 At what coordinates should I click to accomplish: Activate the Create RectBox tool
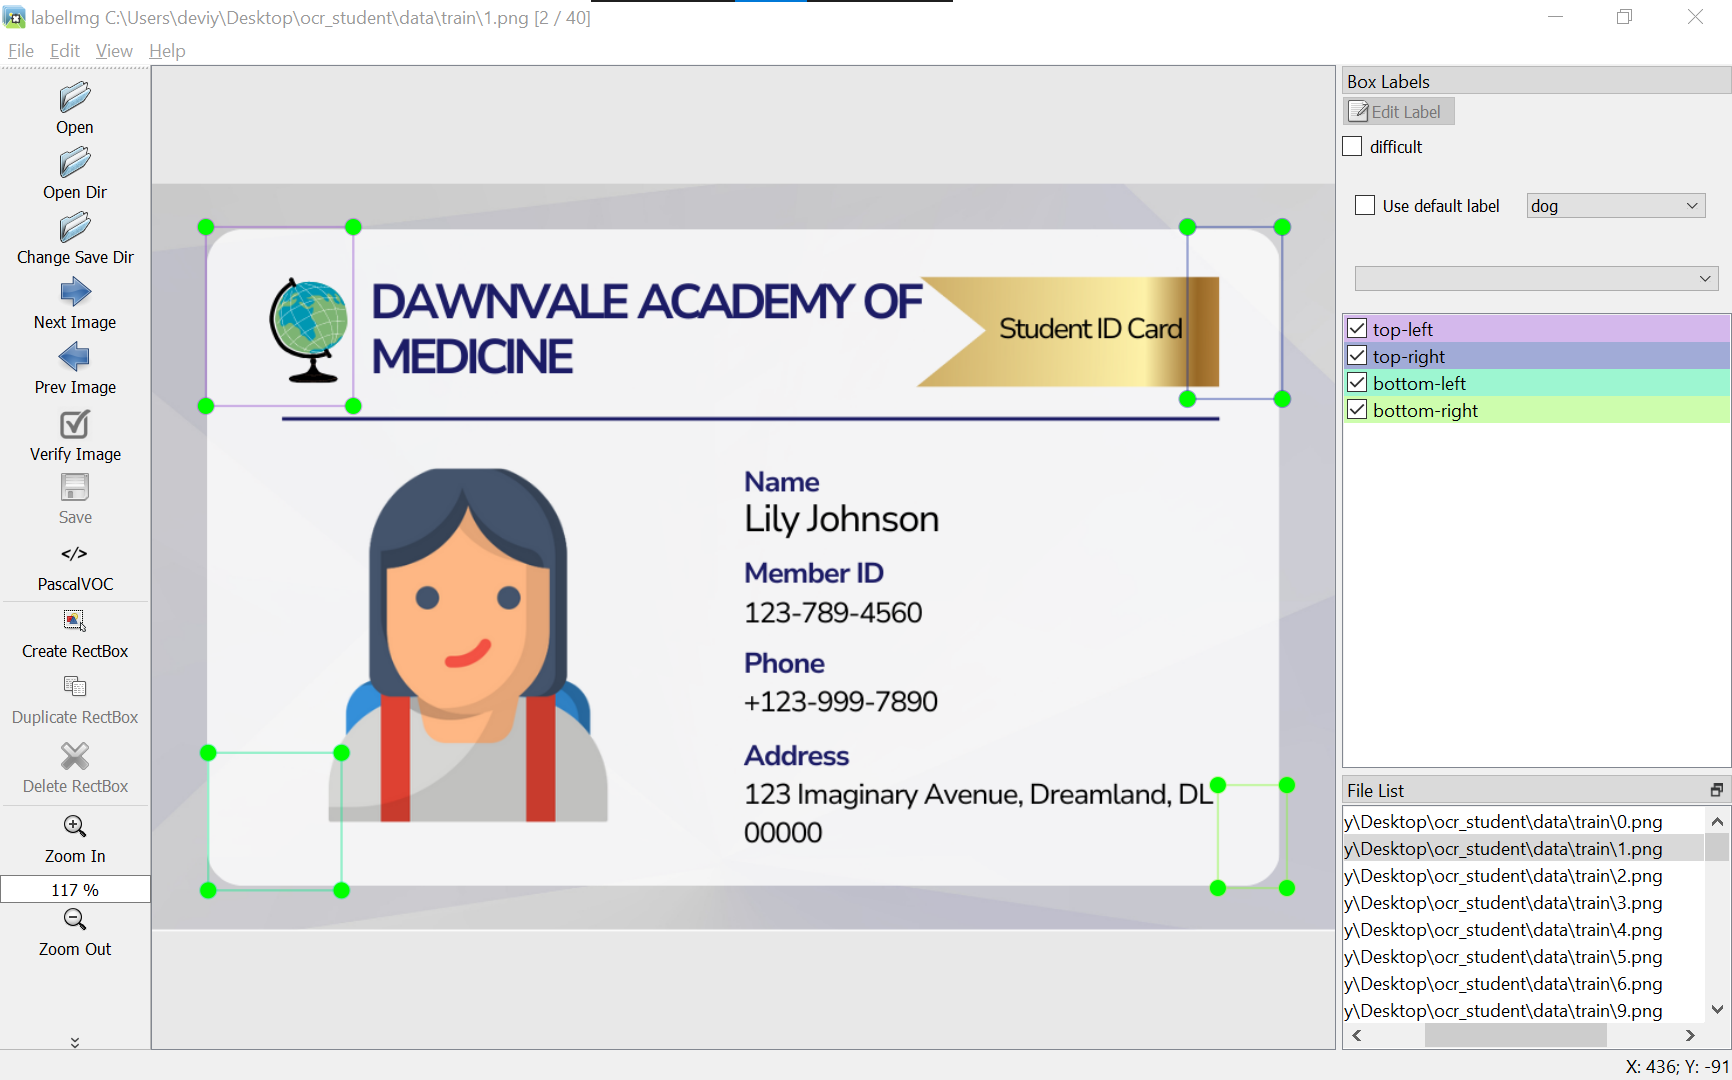(x=75, y=620)
